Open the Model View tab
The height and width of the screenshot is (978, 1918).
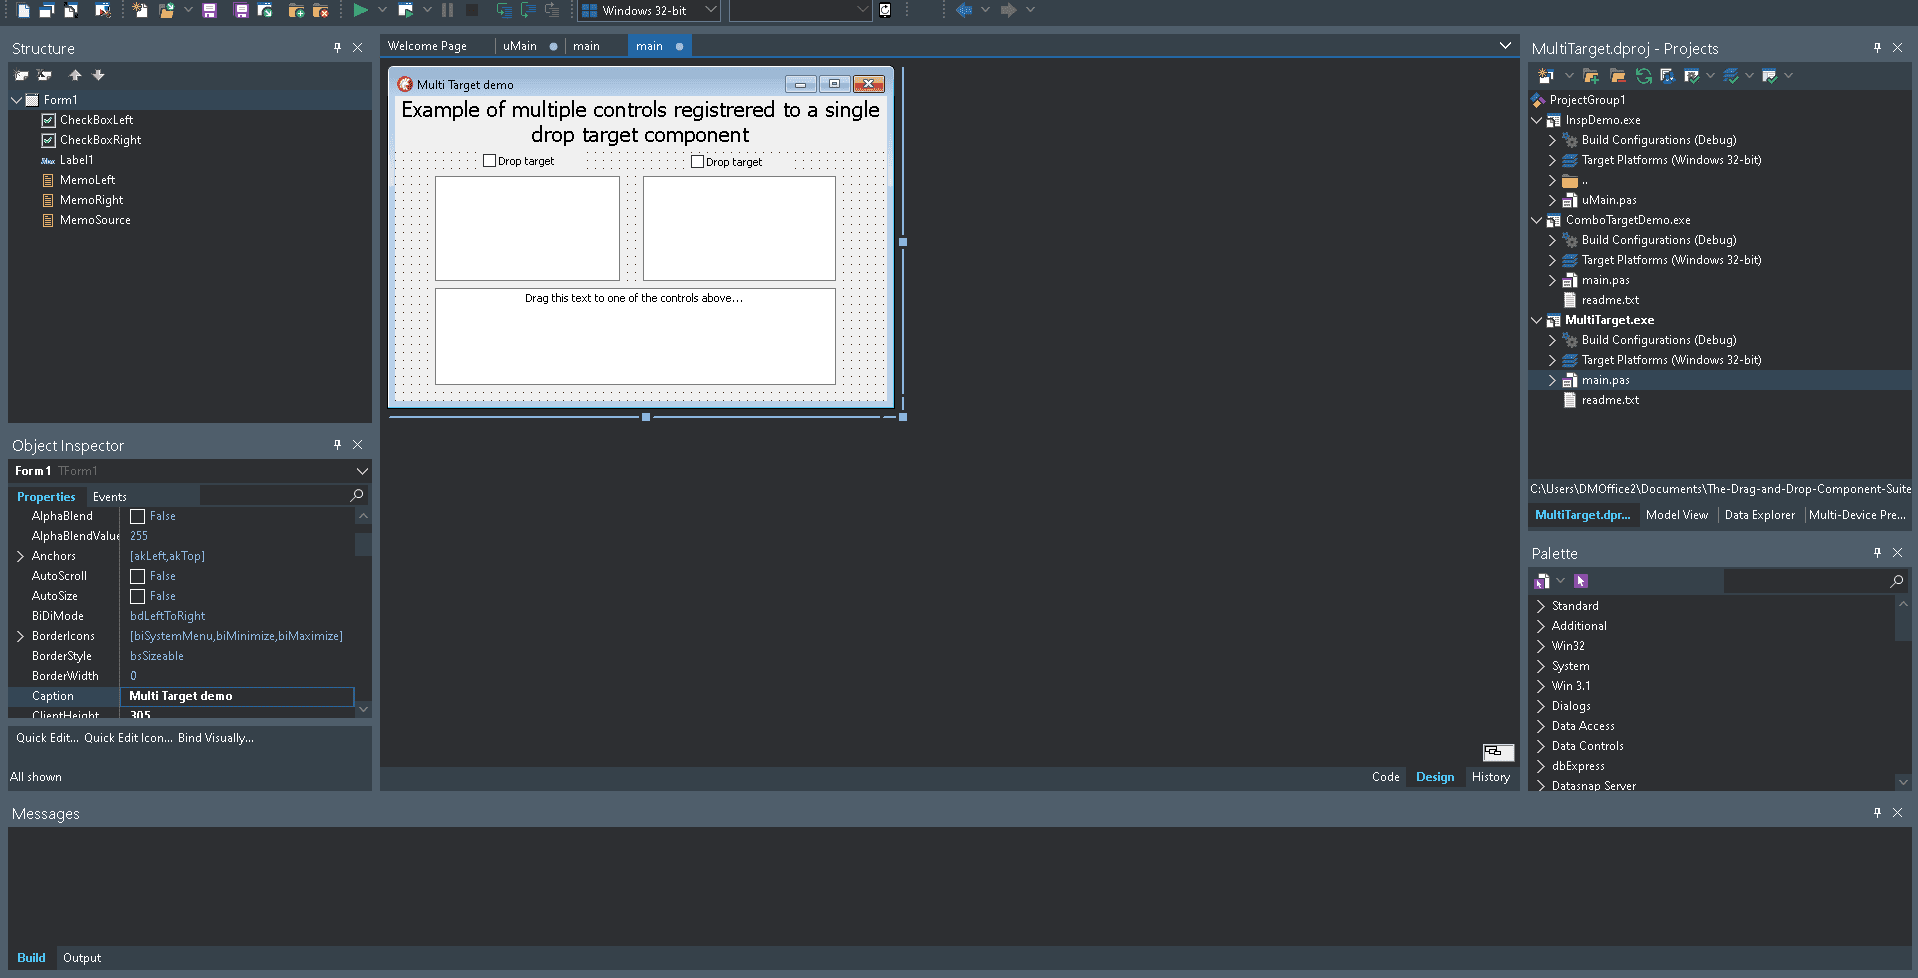pos(1676,515)
